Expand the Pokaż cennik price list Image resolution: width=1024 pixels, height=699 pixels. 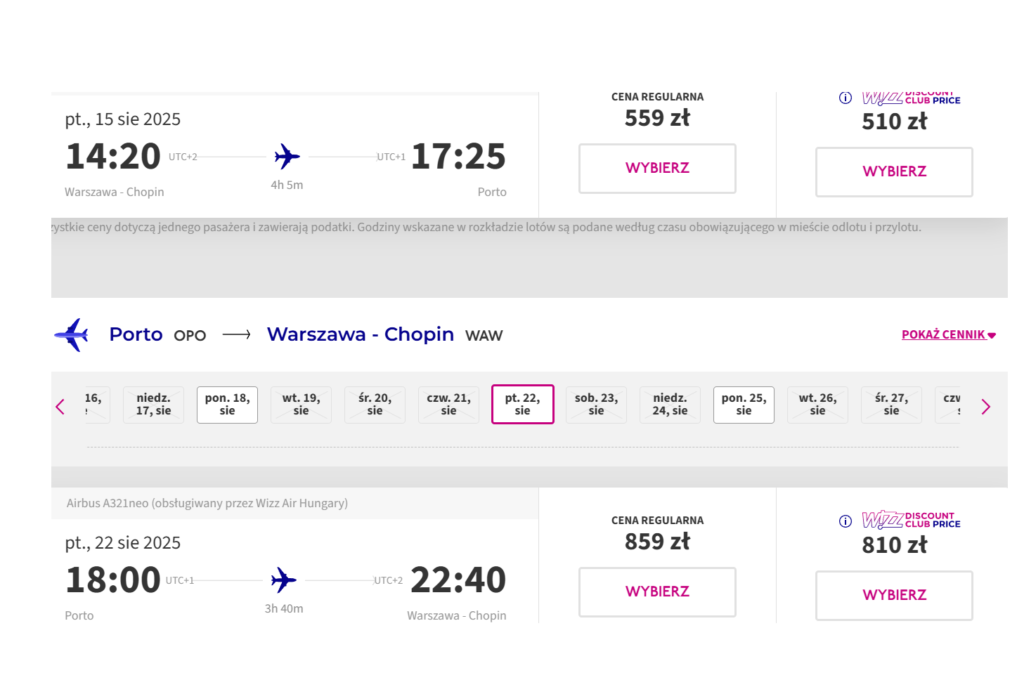[x=949, y=335]
